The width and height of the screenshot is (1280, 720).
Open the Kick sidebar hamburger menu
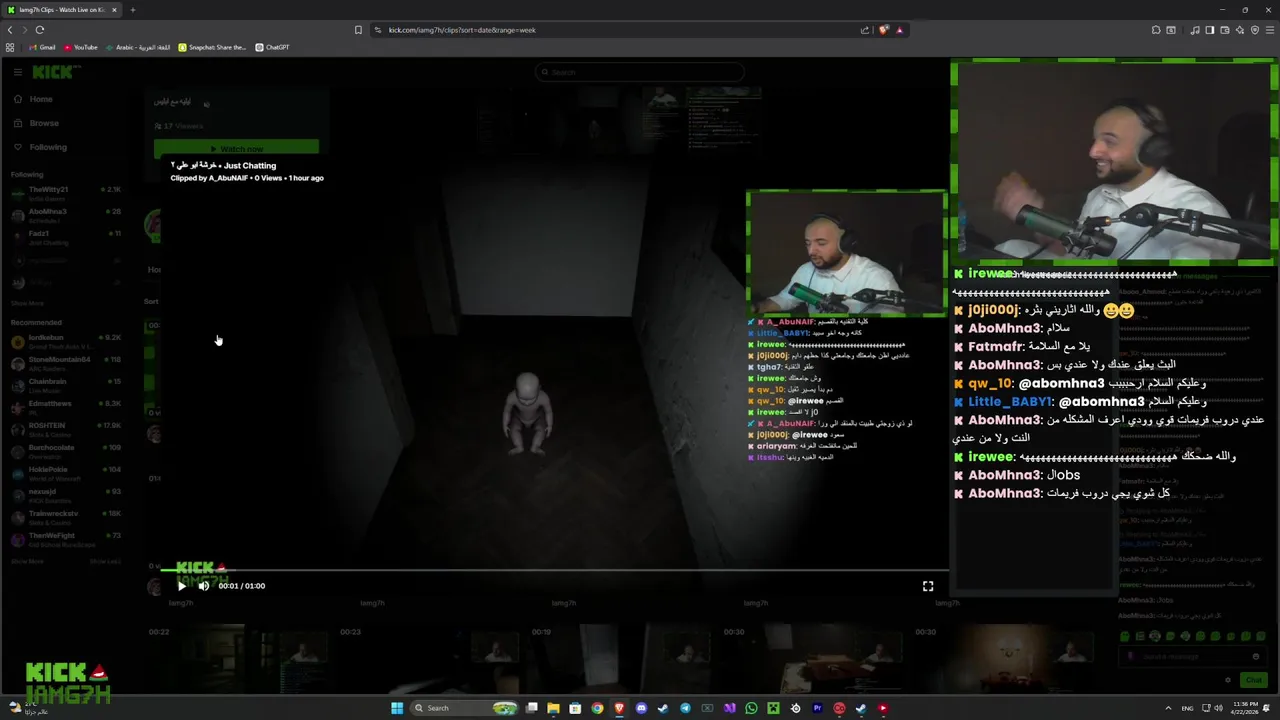[17, 72]
